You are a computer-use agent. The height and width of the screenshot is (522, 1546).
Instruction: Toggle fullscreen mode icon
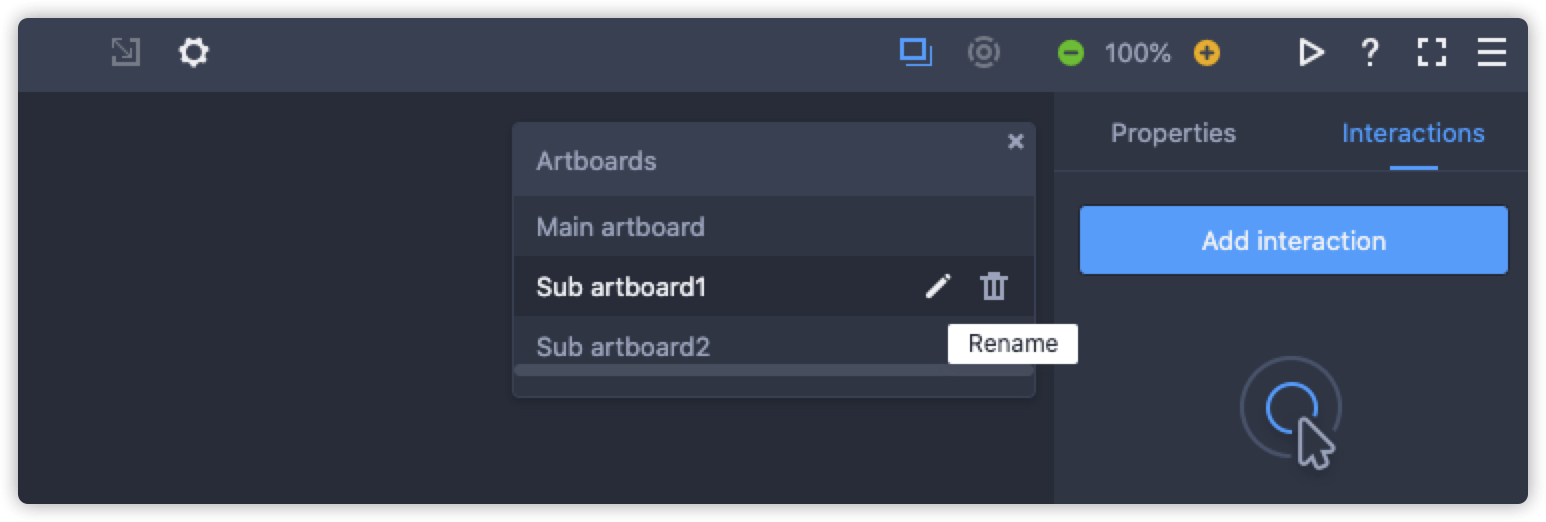1432,52
